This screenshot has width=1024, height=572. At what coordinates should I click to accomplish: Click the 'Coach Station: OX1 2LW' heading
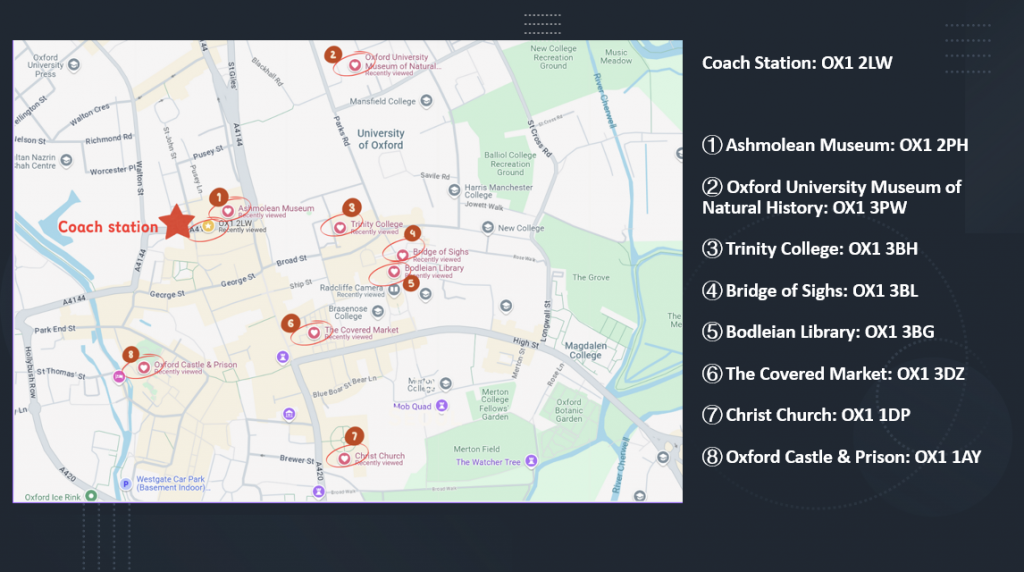tap(797, 63)
